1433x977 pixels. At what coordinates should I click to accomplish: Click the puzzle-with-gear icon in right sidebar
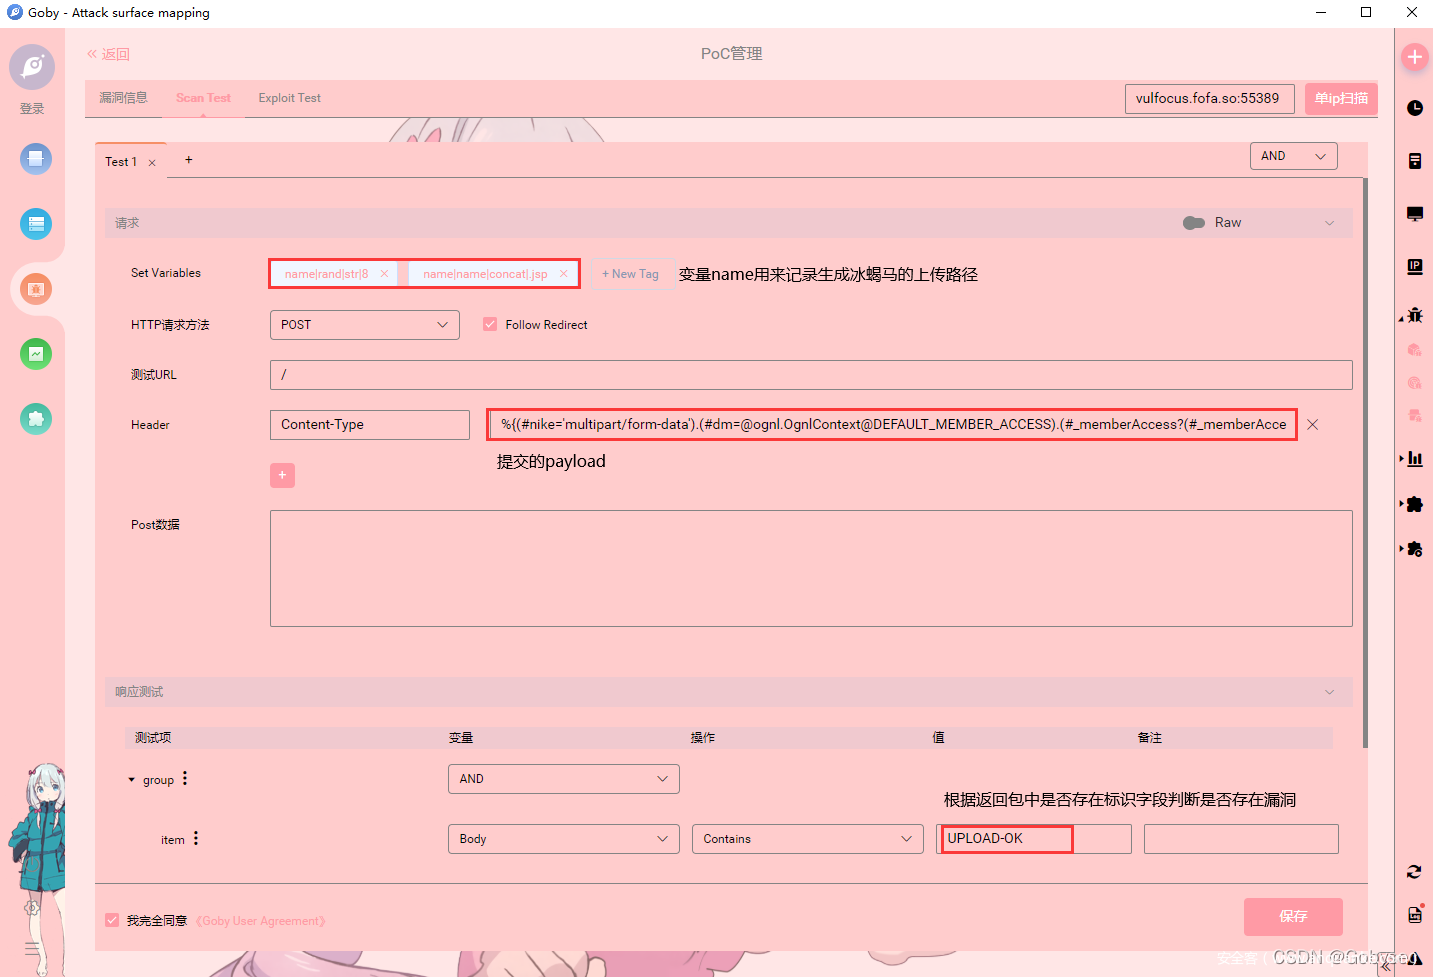[x=1415, y=549]
